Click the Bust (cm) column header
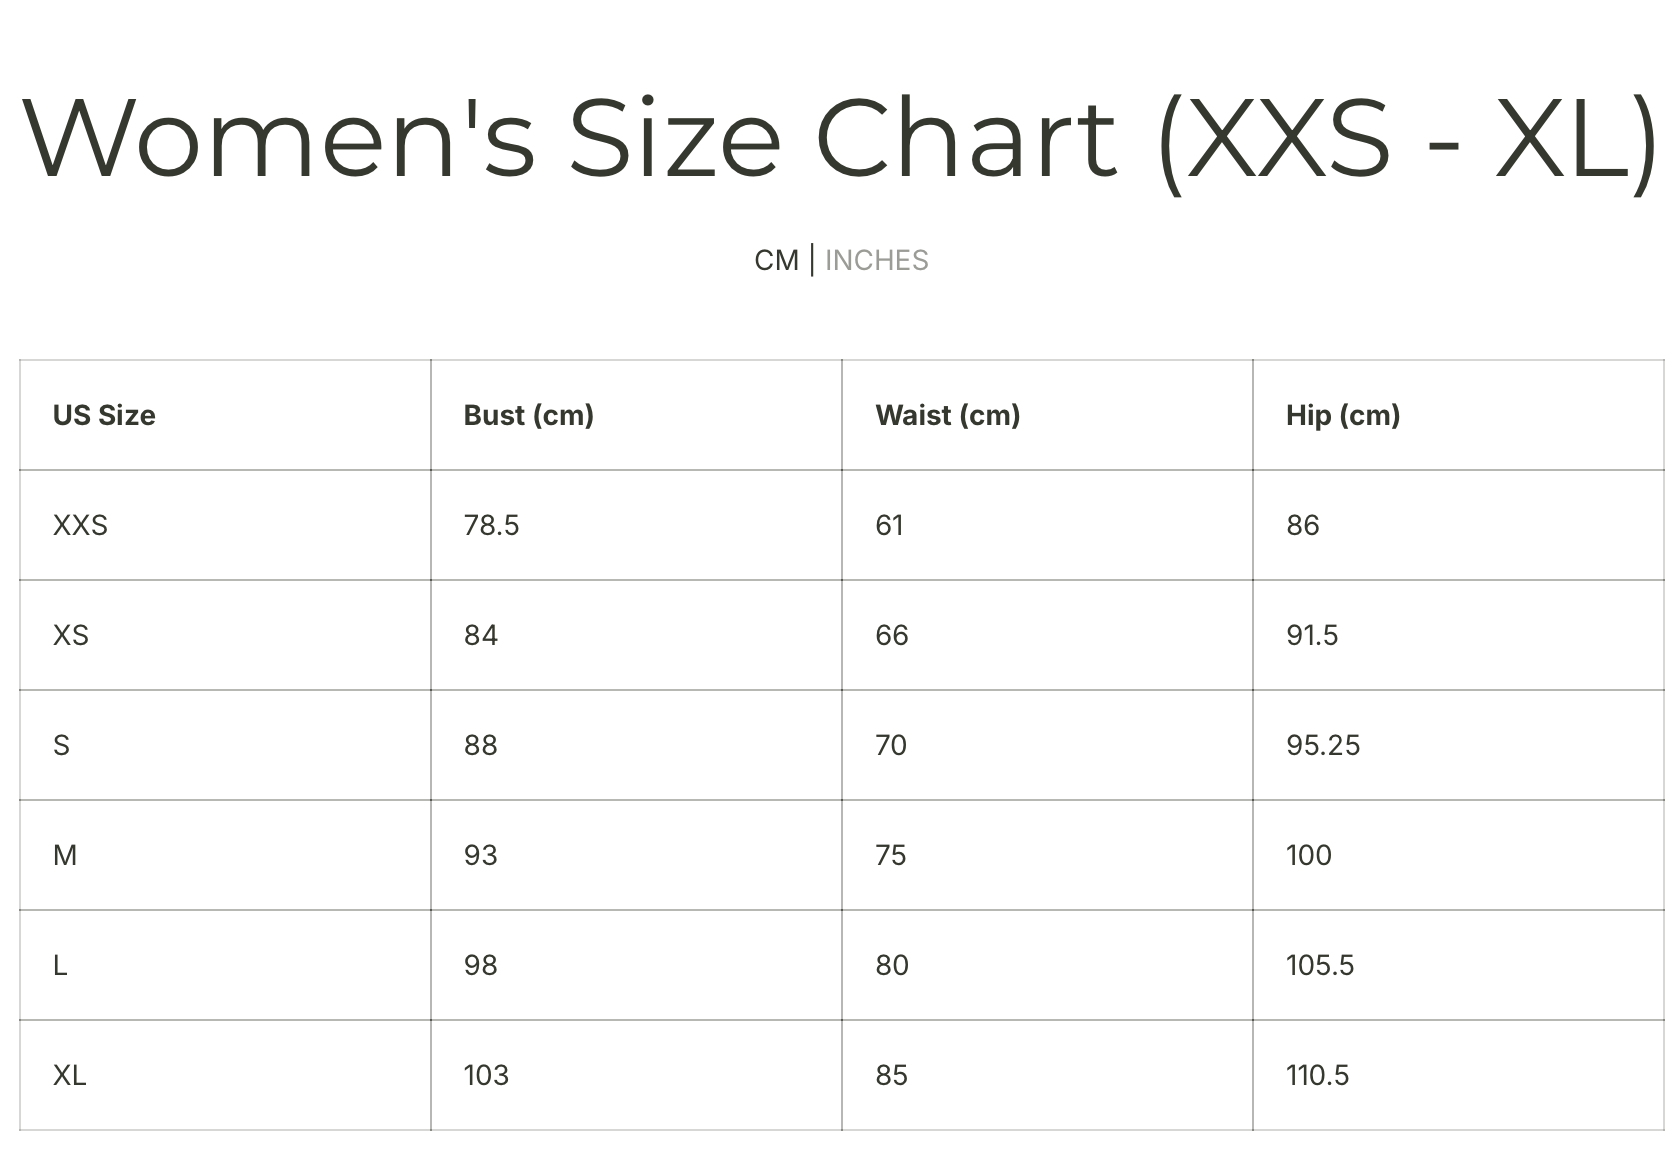Screen dimensions: 1674x1160 click(528, 415)
